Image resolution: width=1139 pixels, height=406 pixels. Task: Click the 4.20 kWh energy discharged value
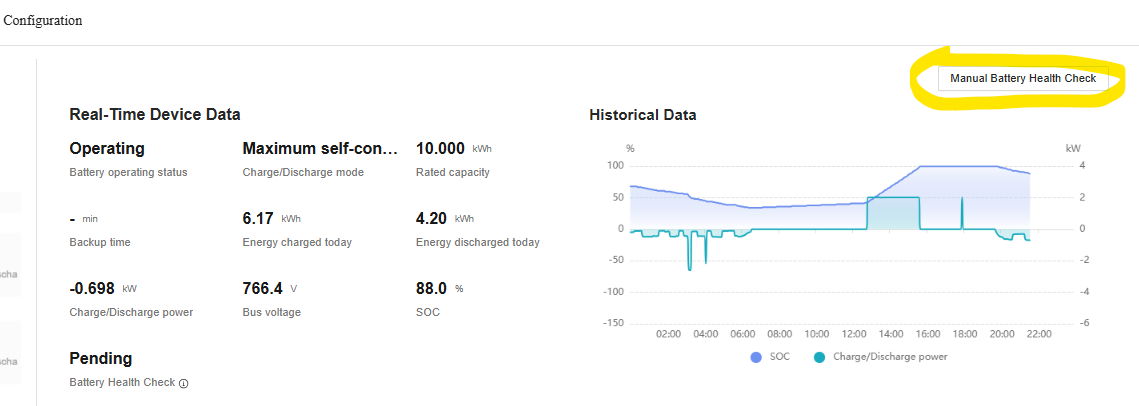click(x=432, y=218)
